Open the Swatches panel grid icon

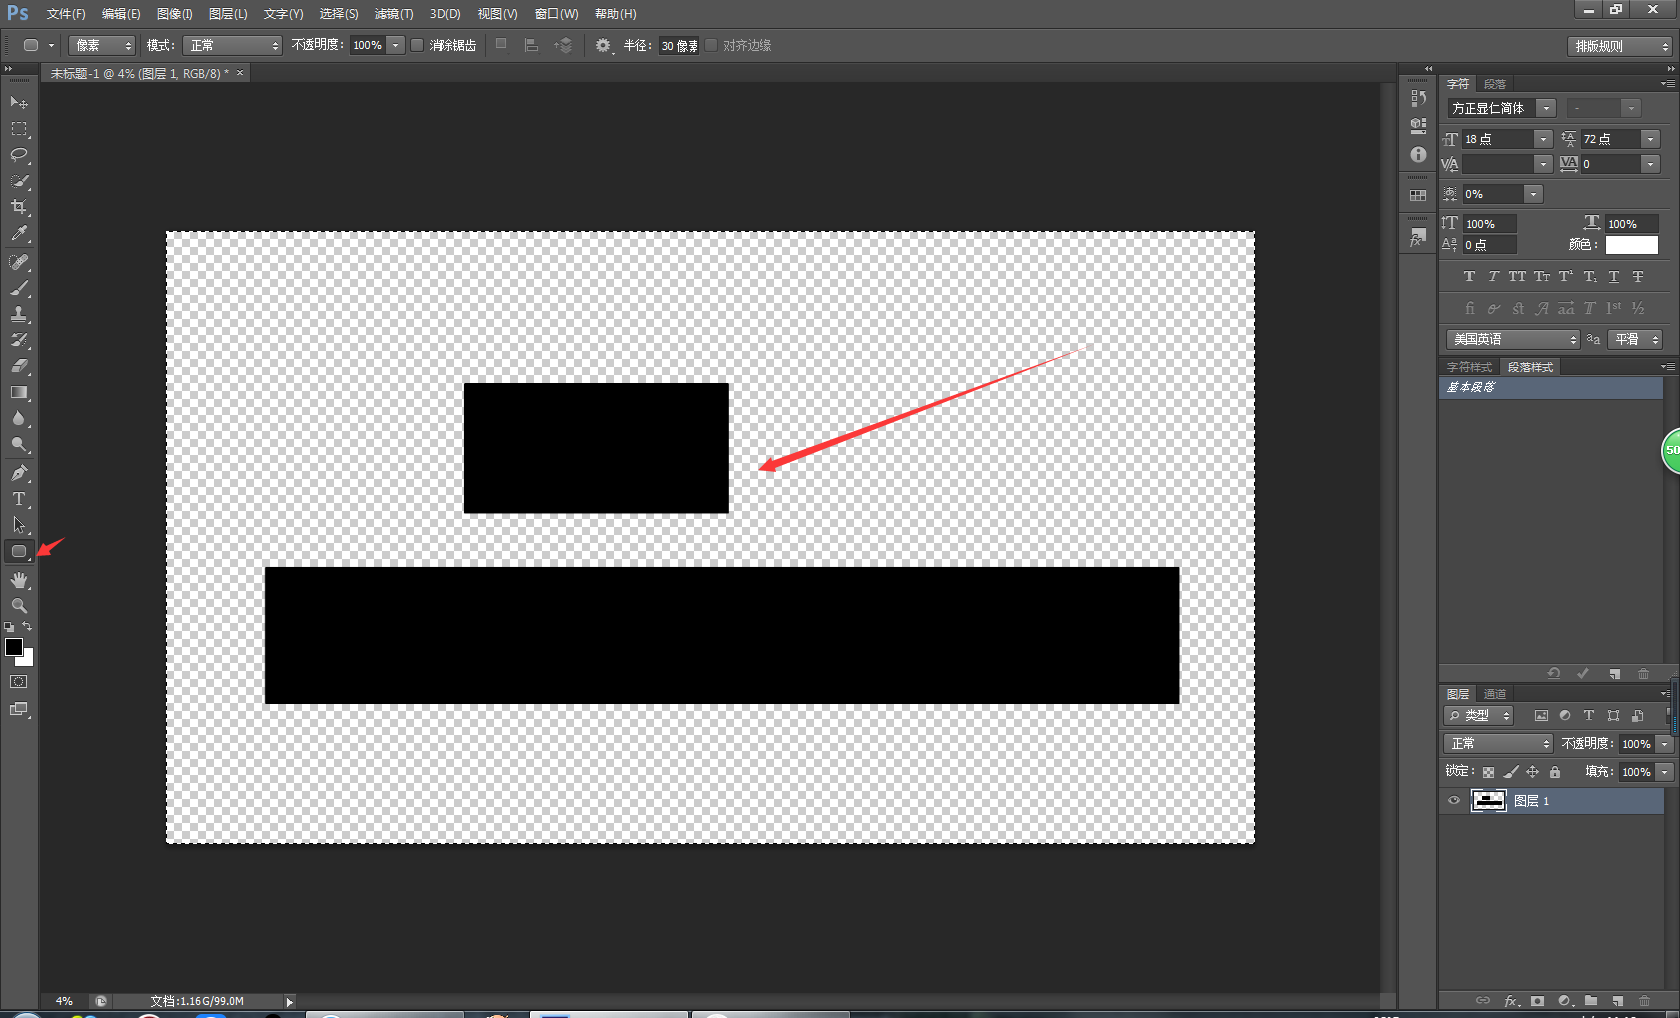[1418, 195]
